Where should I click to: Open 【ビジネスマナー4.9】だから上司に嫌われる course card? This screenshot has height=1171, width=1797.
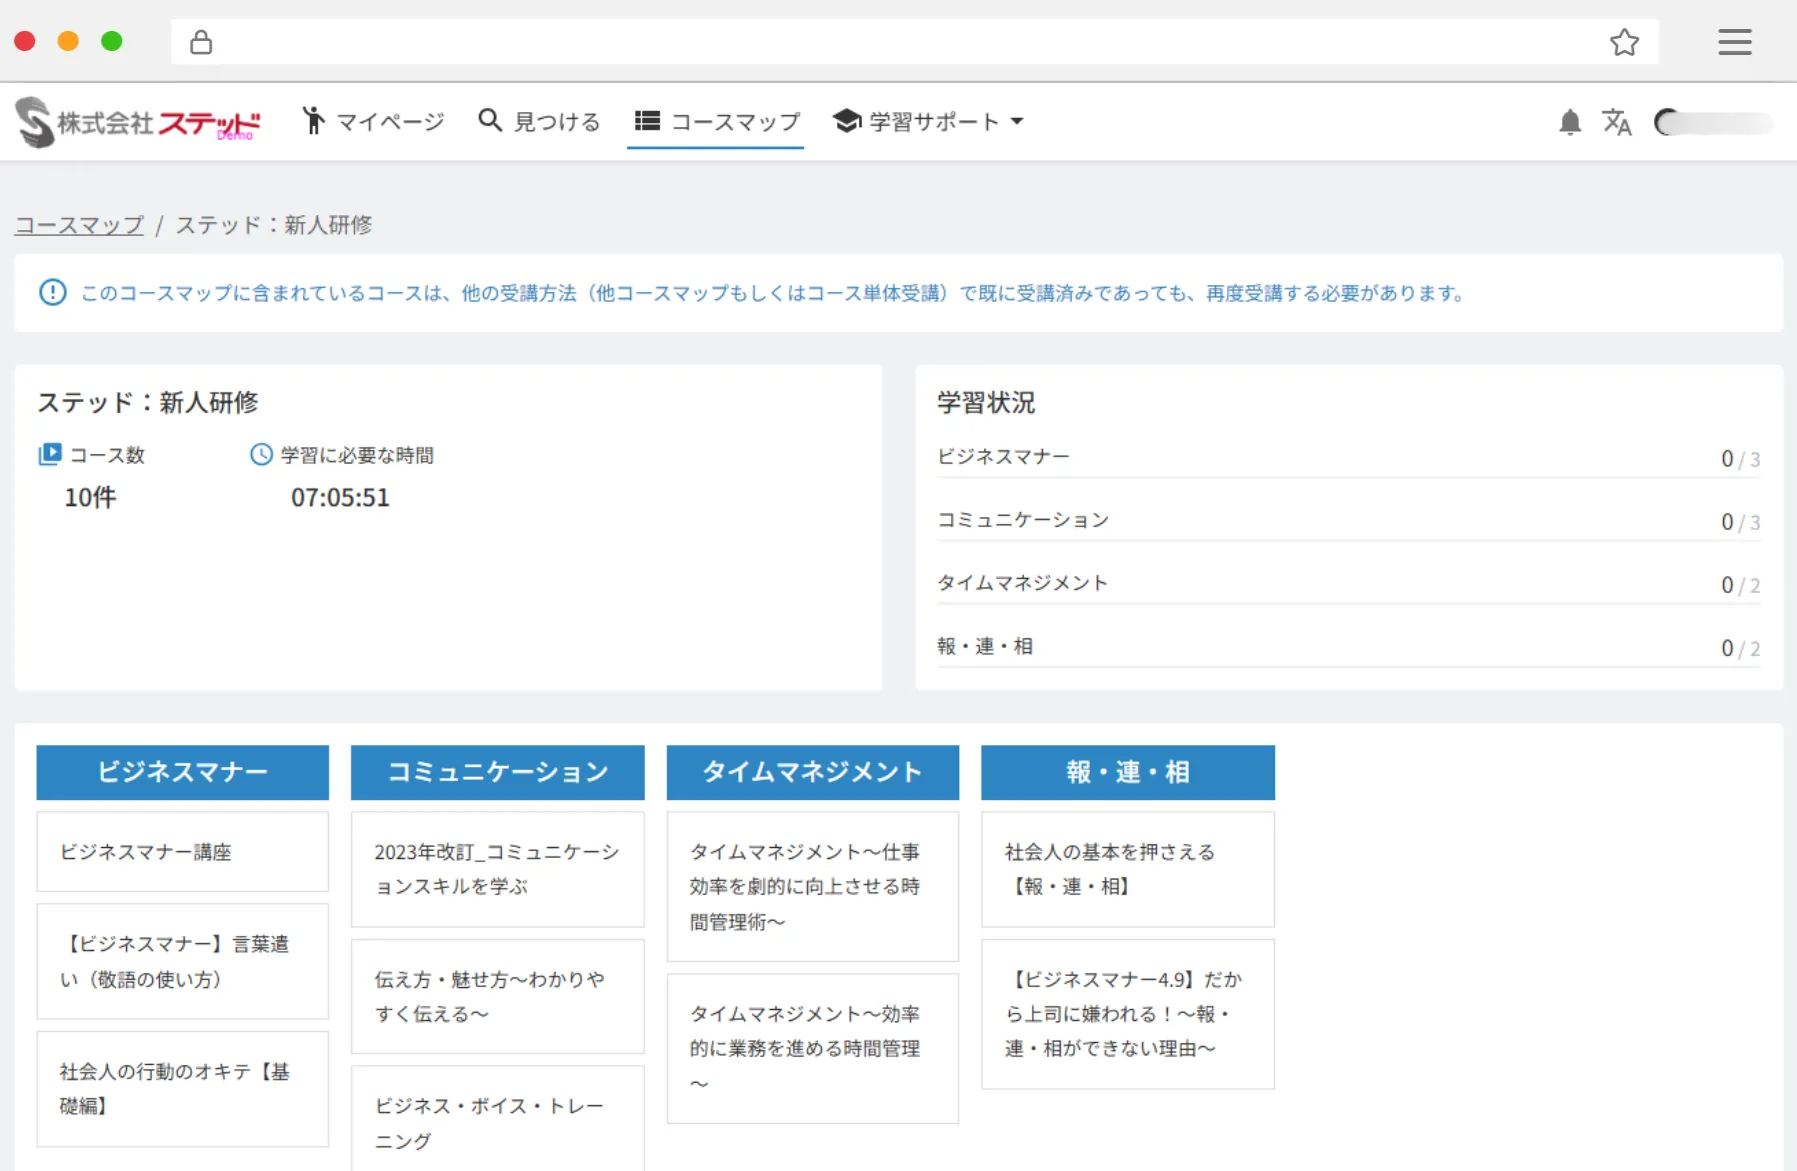[1127, 1014]
